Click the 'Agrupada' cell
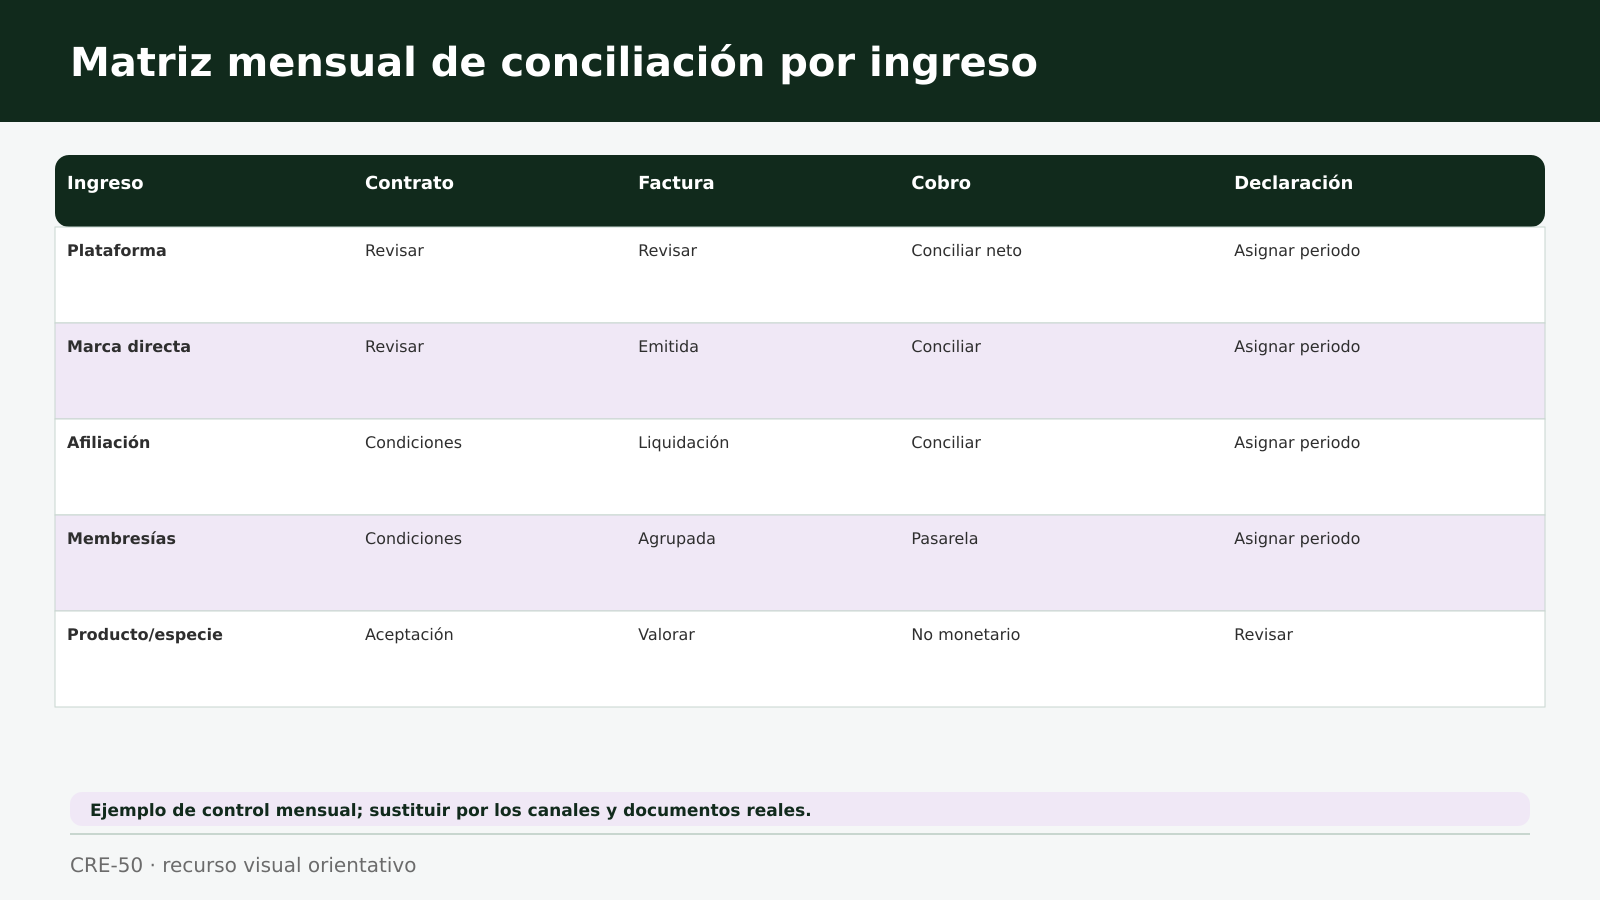 (677, 539)
